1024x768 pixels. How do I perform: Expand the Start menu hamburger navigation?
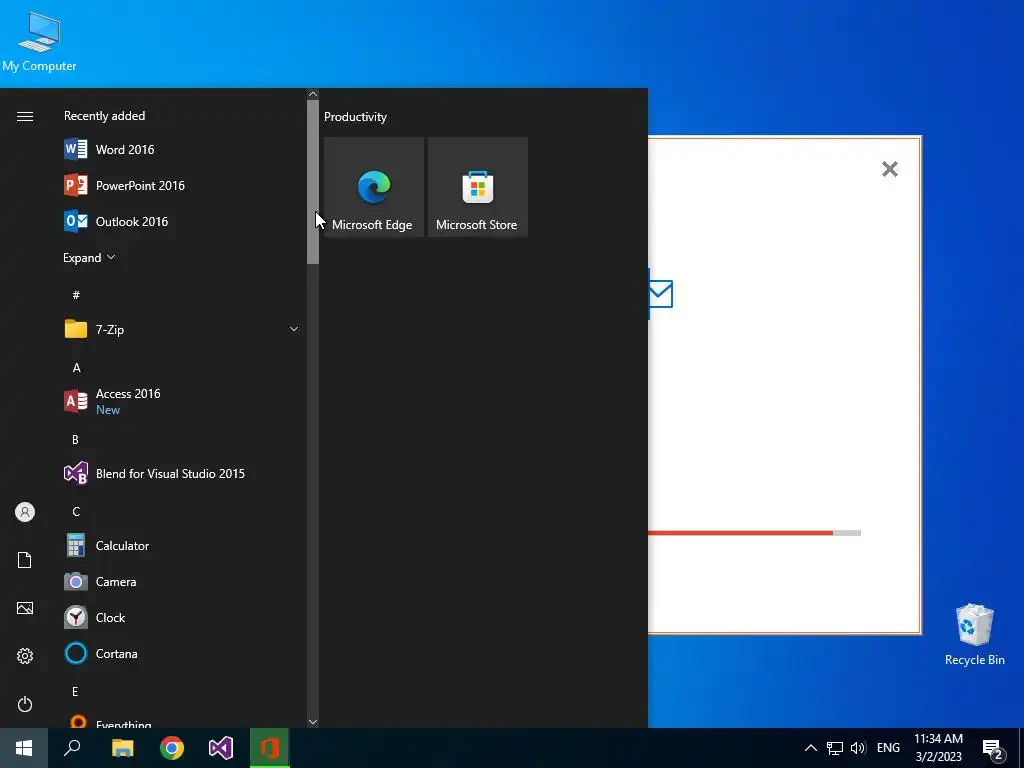(25, 116)
